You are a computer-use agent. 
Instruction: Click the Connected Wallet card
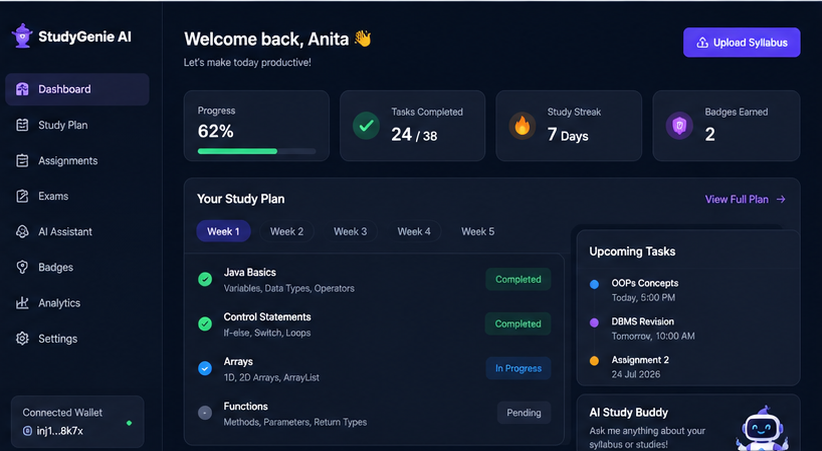click(78, 422)
